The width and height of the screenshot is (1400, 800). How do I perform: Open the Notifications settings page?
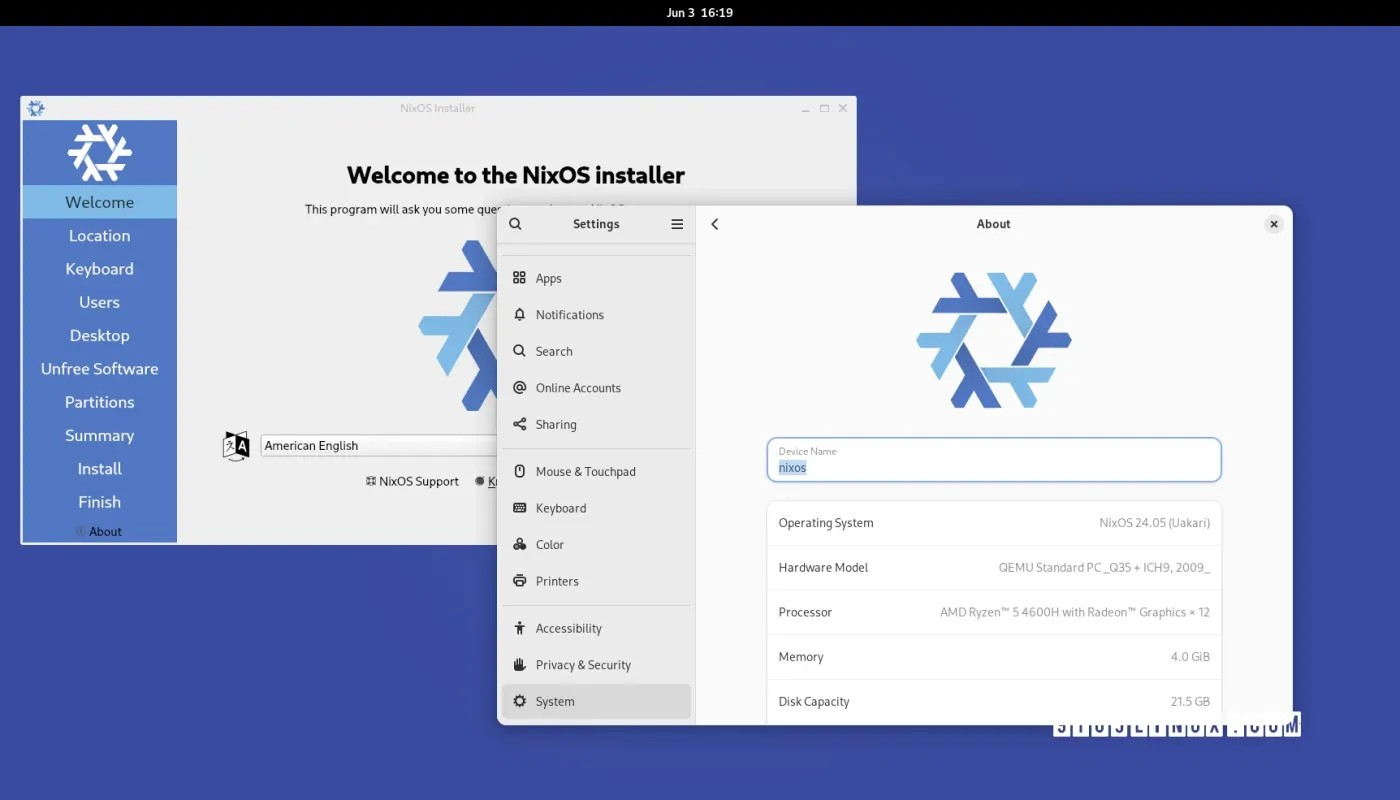pyautogui.click(x=596, y=315)
